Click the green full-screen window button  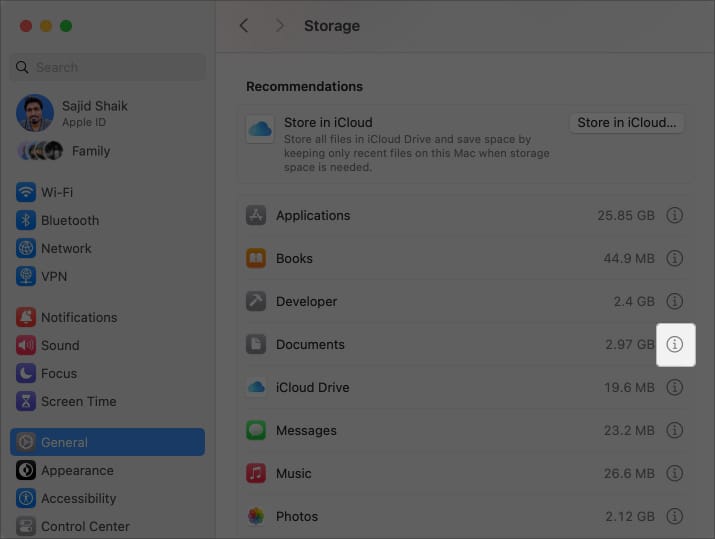tap(66, 26)
